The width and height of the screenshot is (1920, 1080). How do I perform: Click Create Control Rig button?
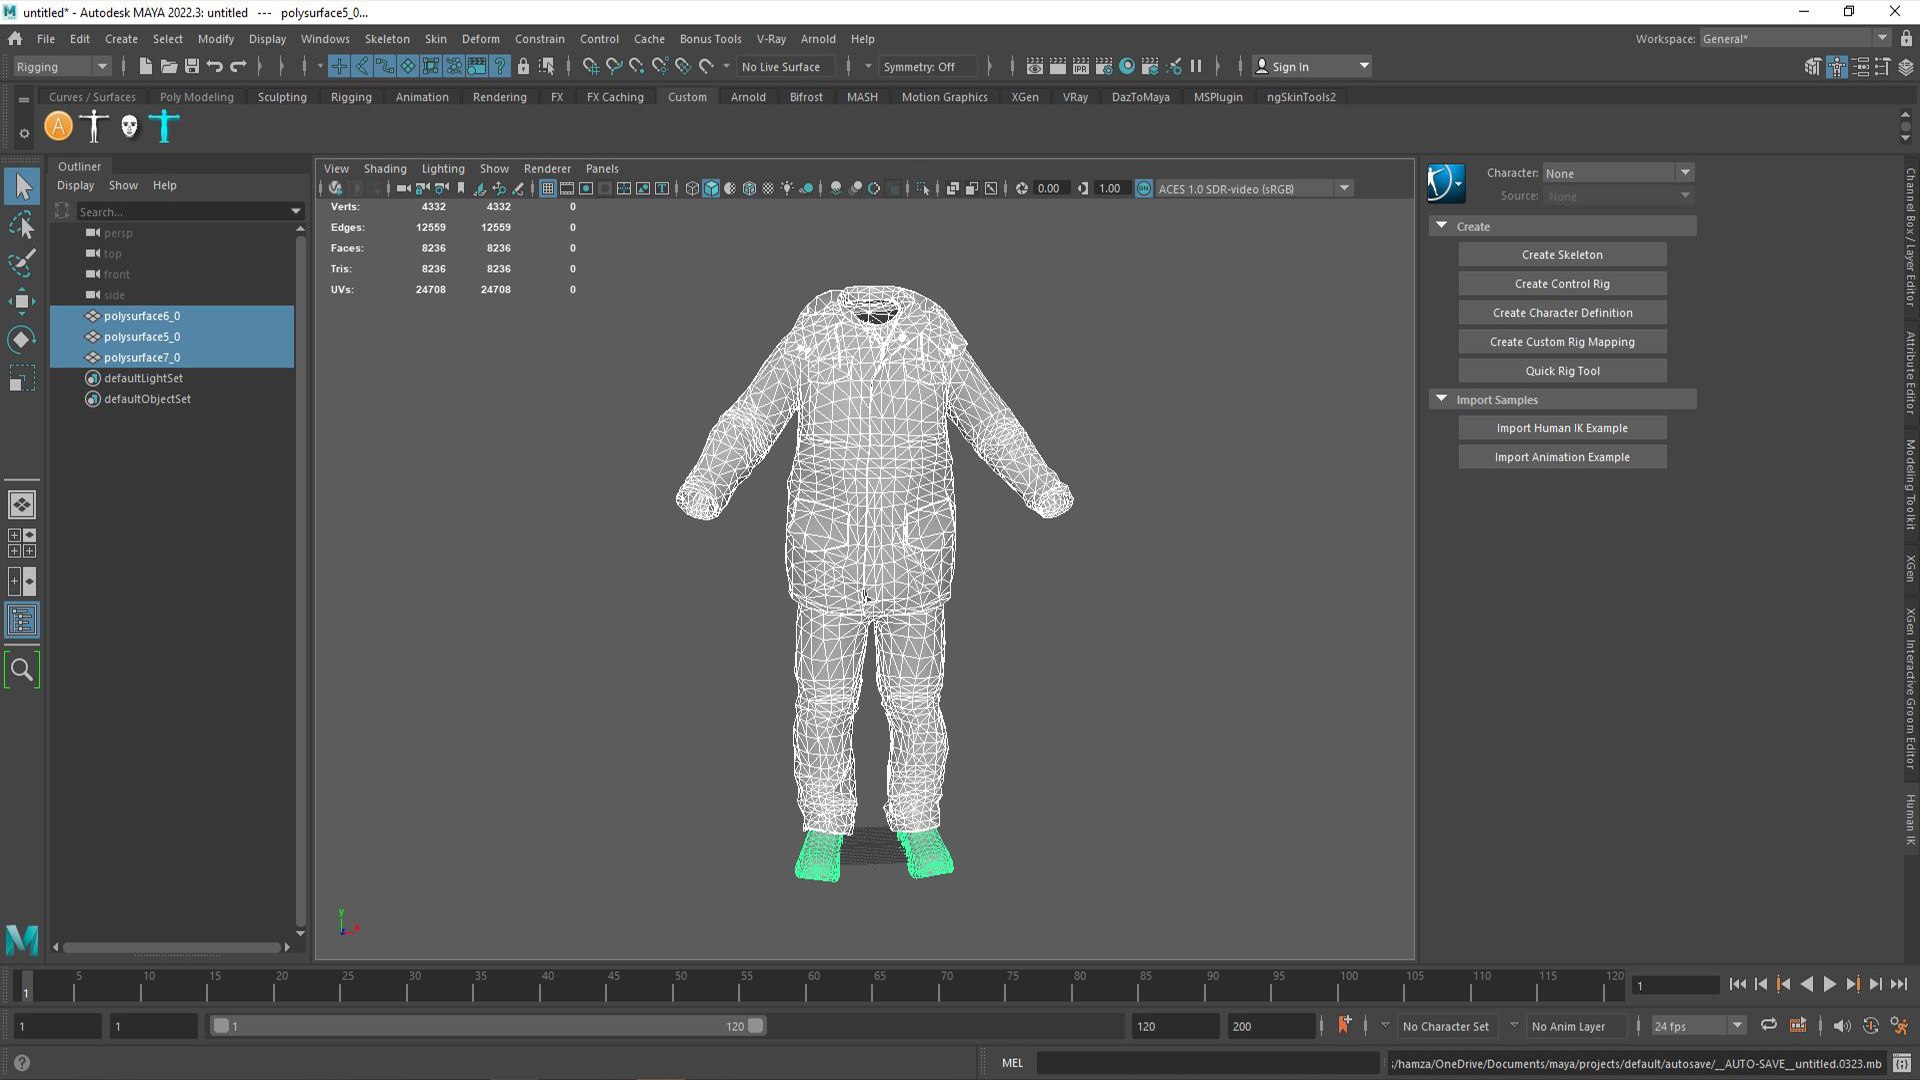click(x=1562, y=284)
